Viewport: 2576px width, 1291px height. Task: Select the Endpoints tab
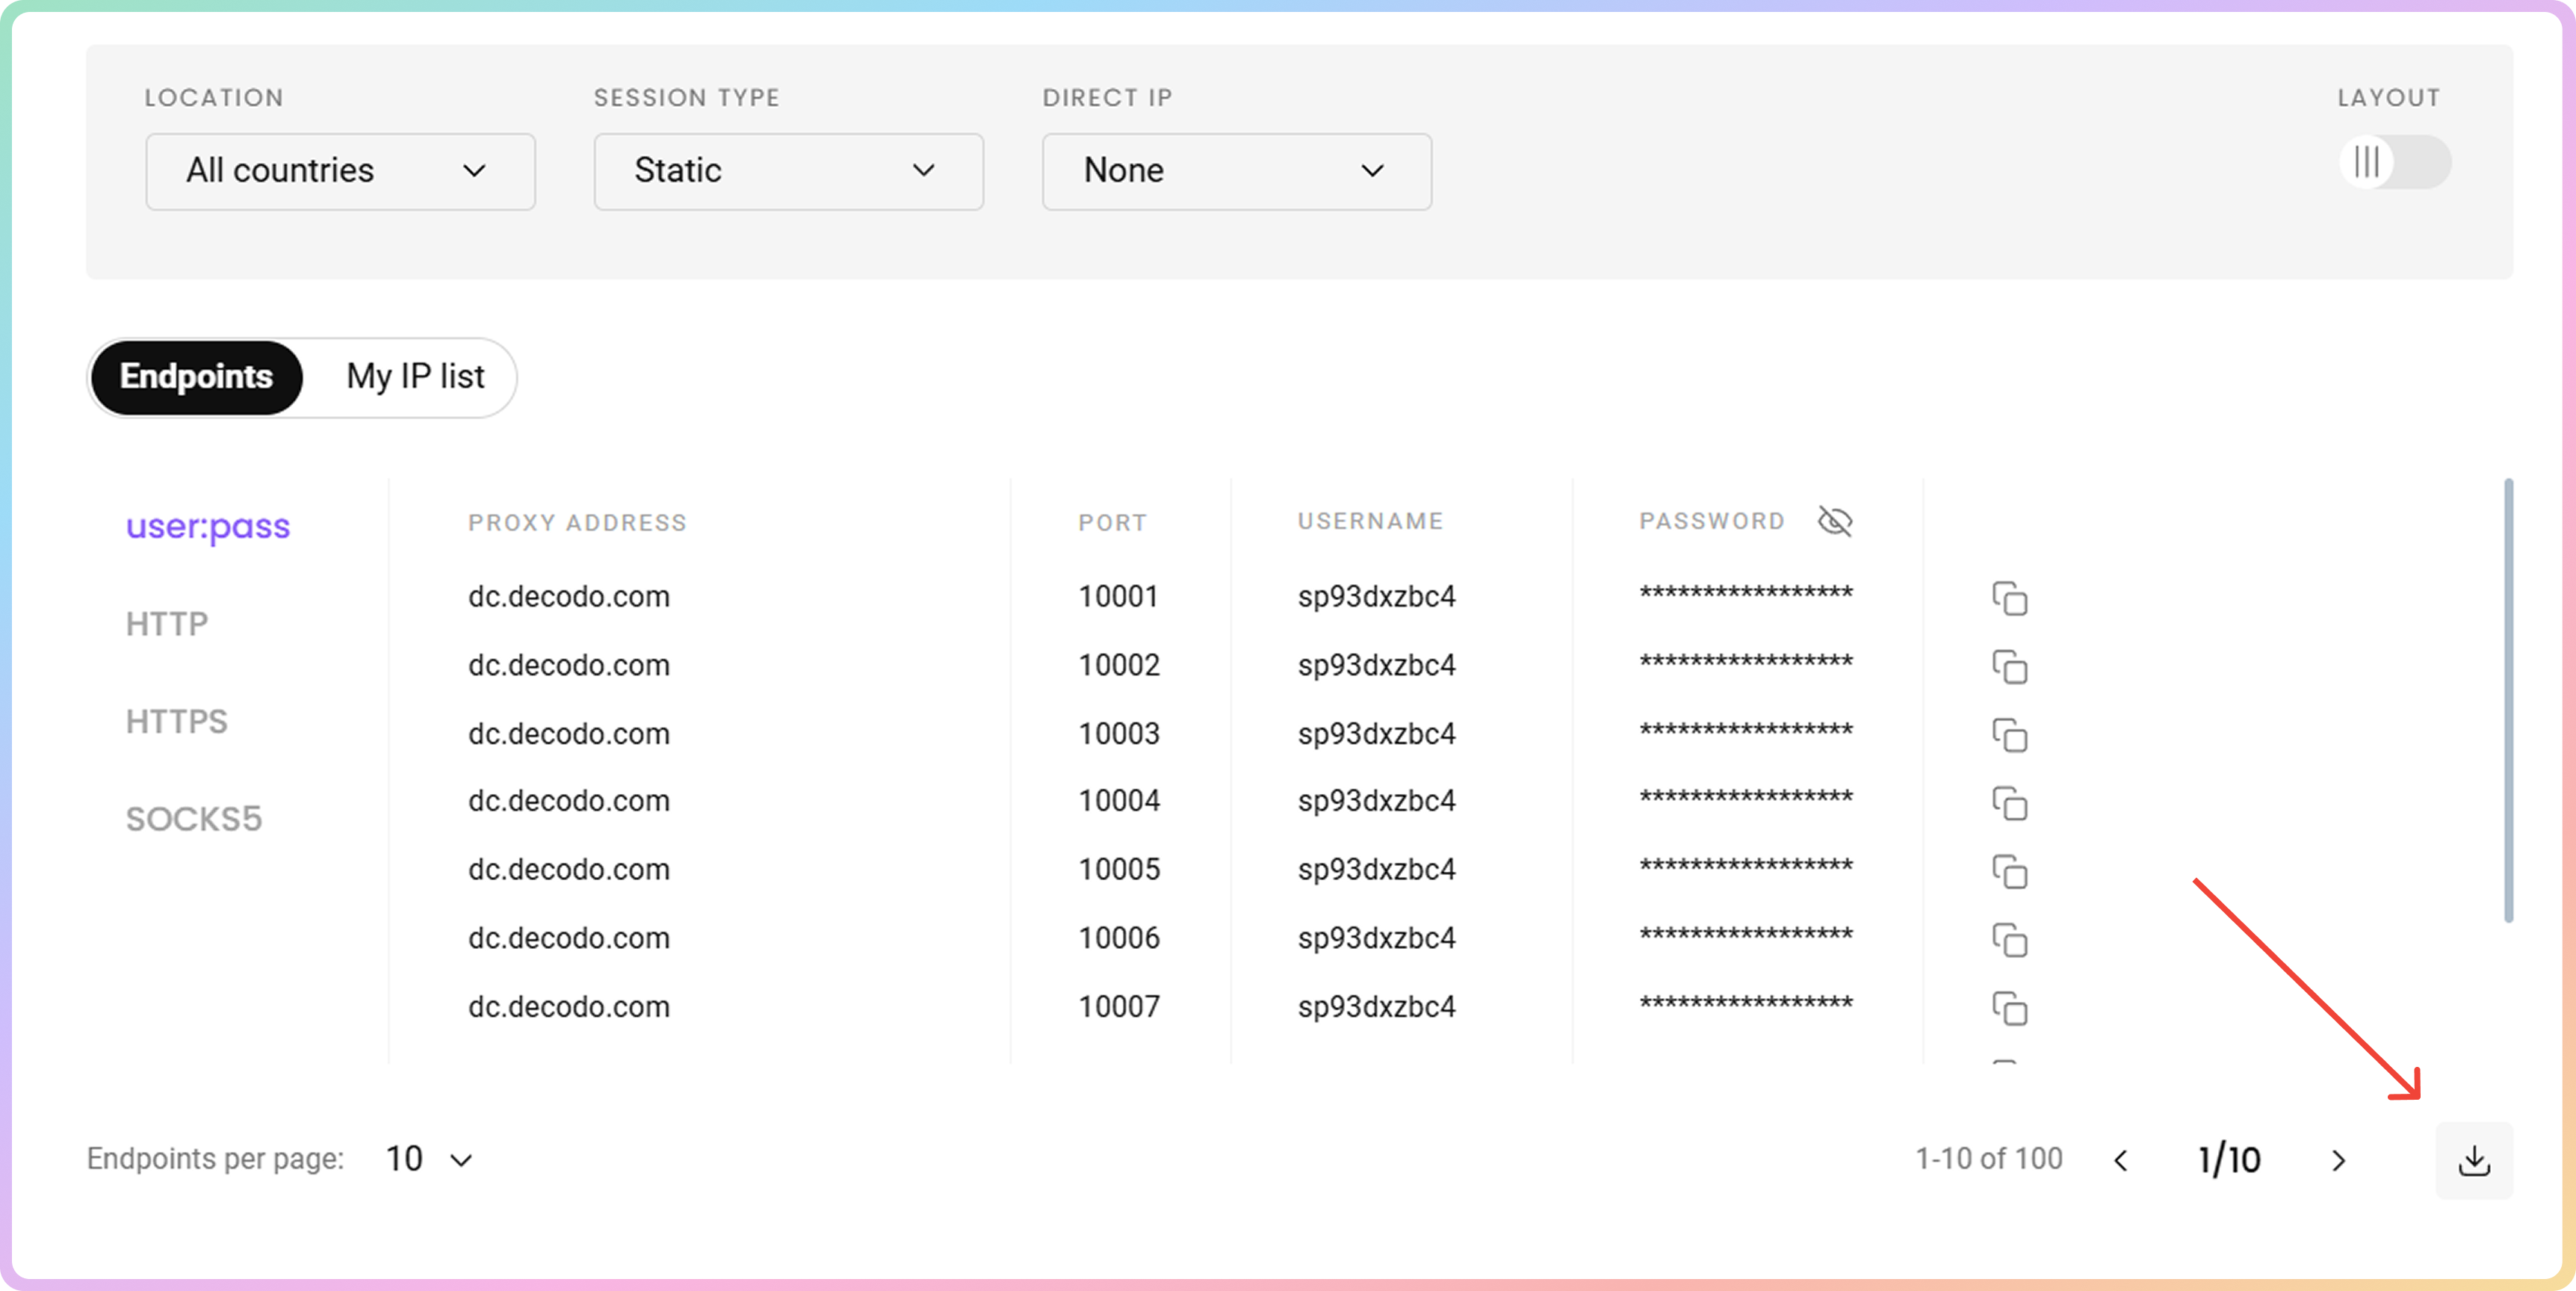tap(197, 377)
